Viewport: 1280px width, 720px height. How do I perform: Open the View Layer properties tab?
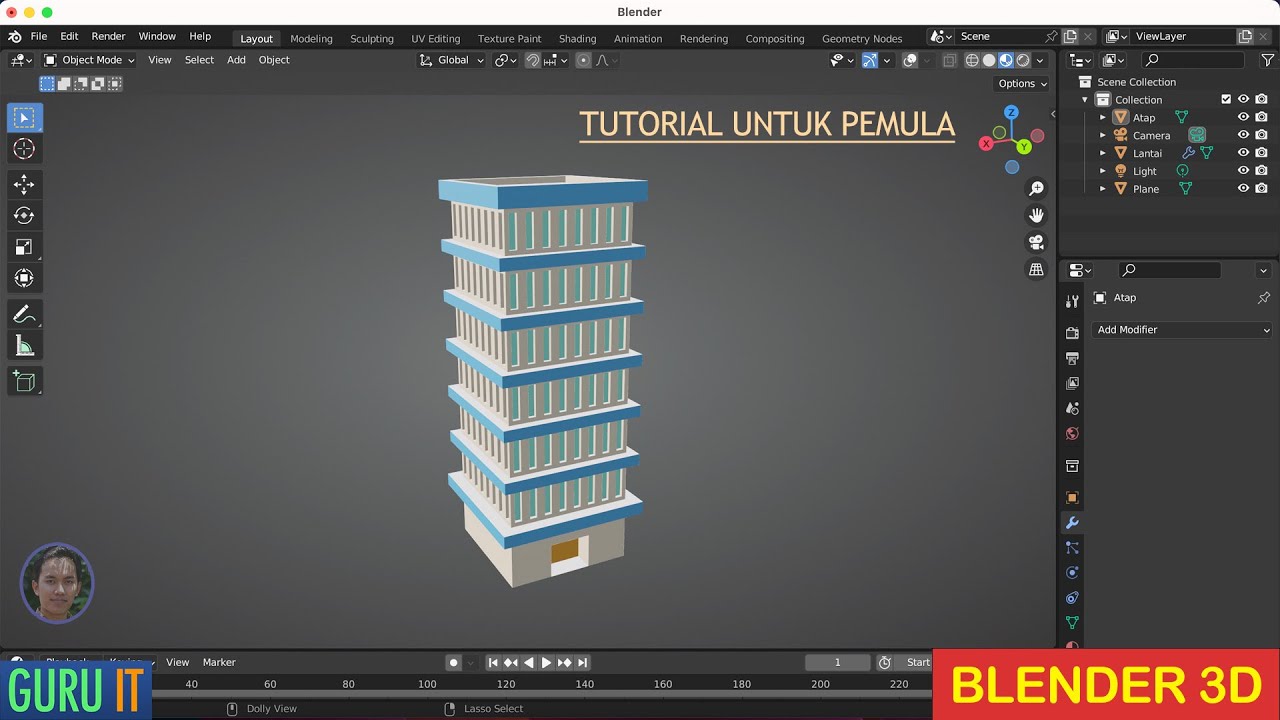[1072, 383]
